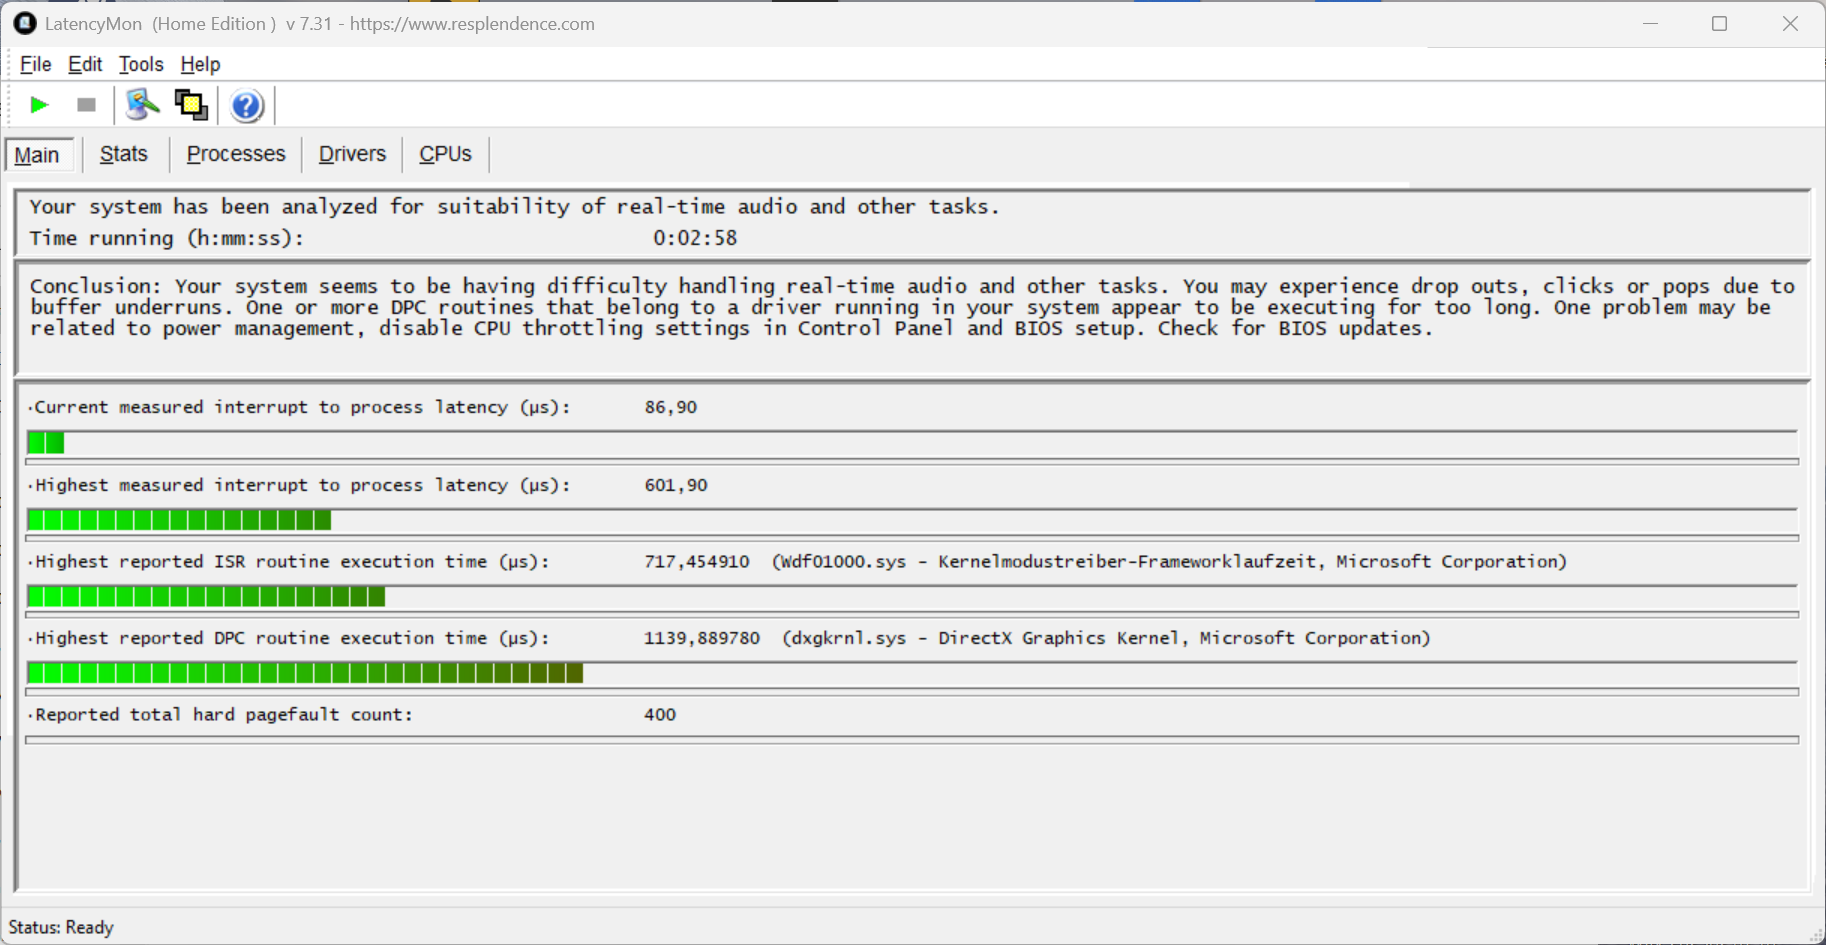Select the Main tab
This screenshot has width=1826, height=945.
point(38,155)
